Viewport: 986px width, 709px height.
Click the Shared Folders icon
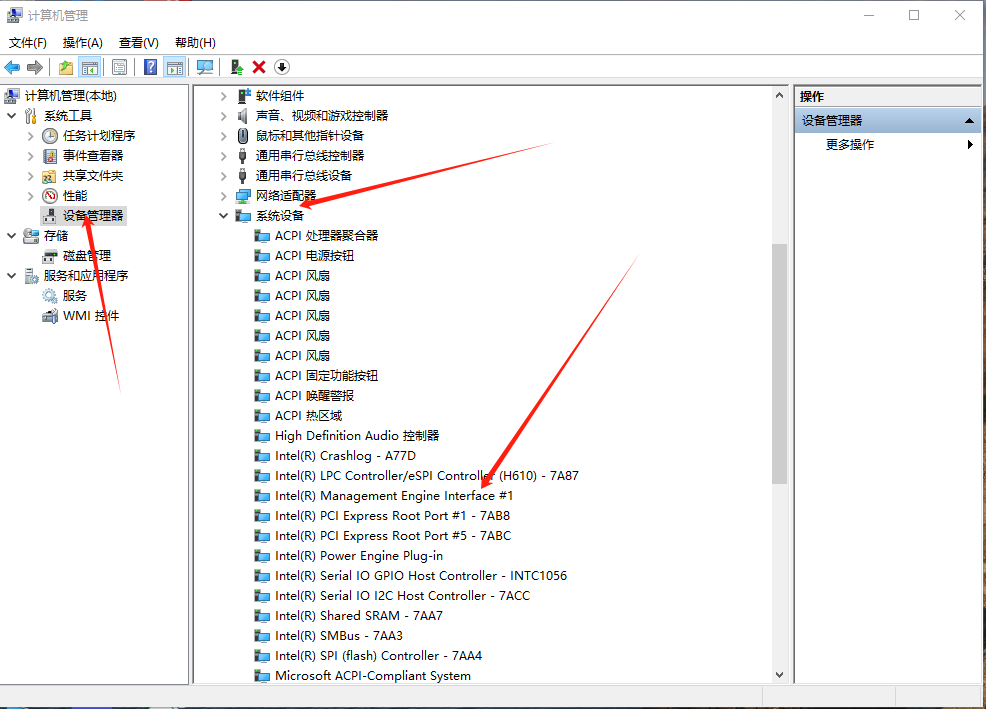coord(50,176)
